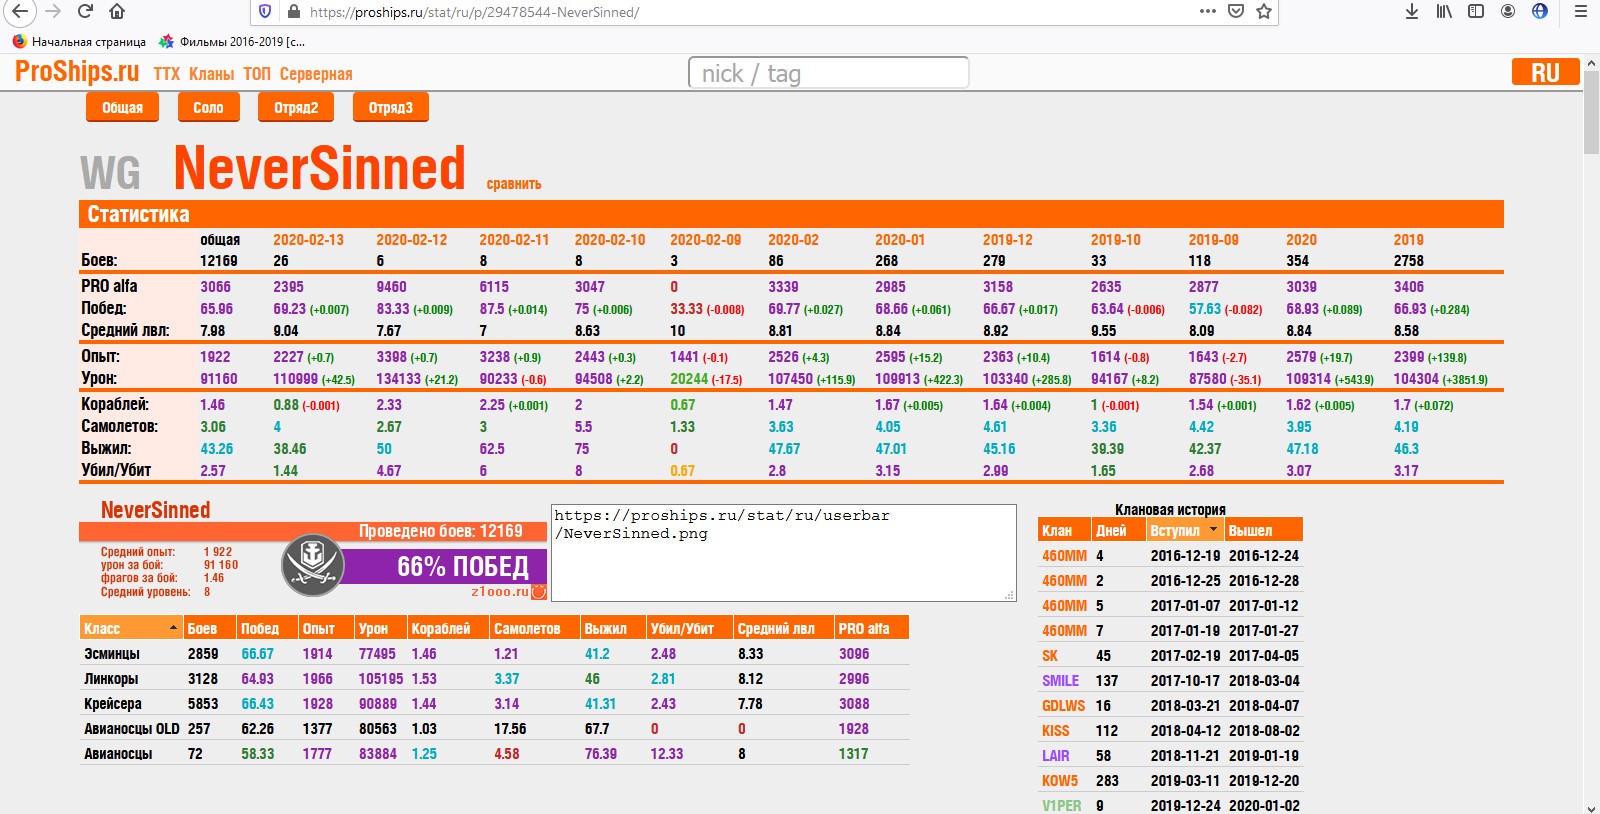1600x814 pixels.
Task: Open the GDLWS clan link
Action: [x=1063, y=706]
